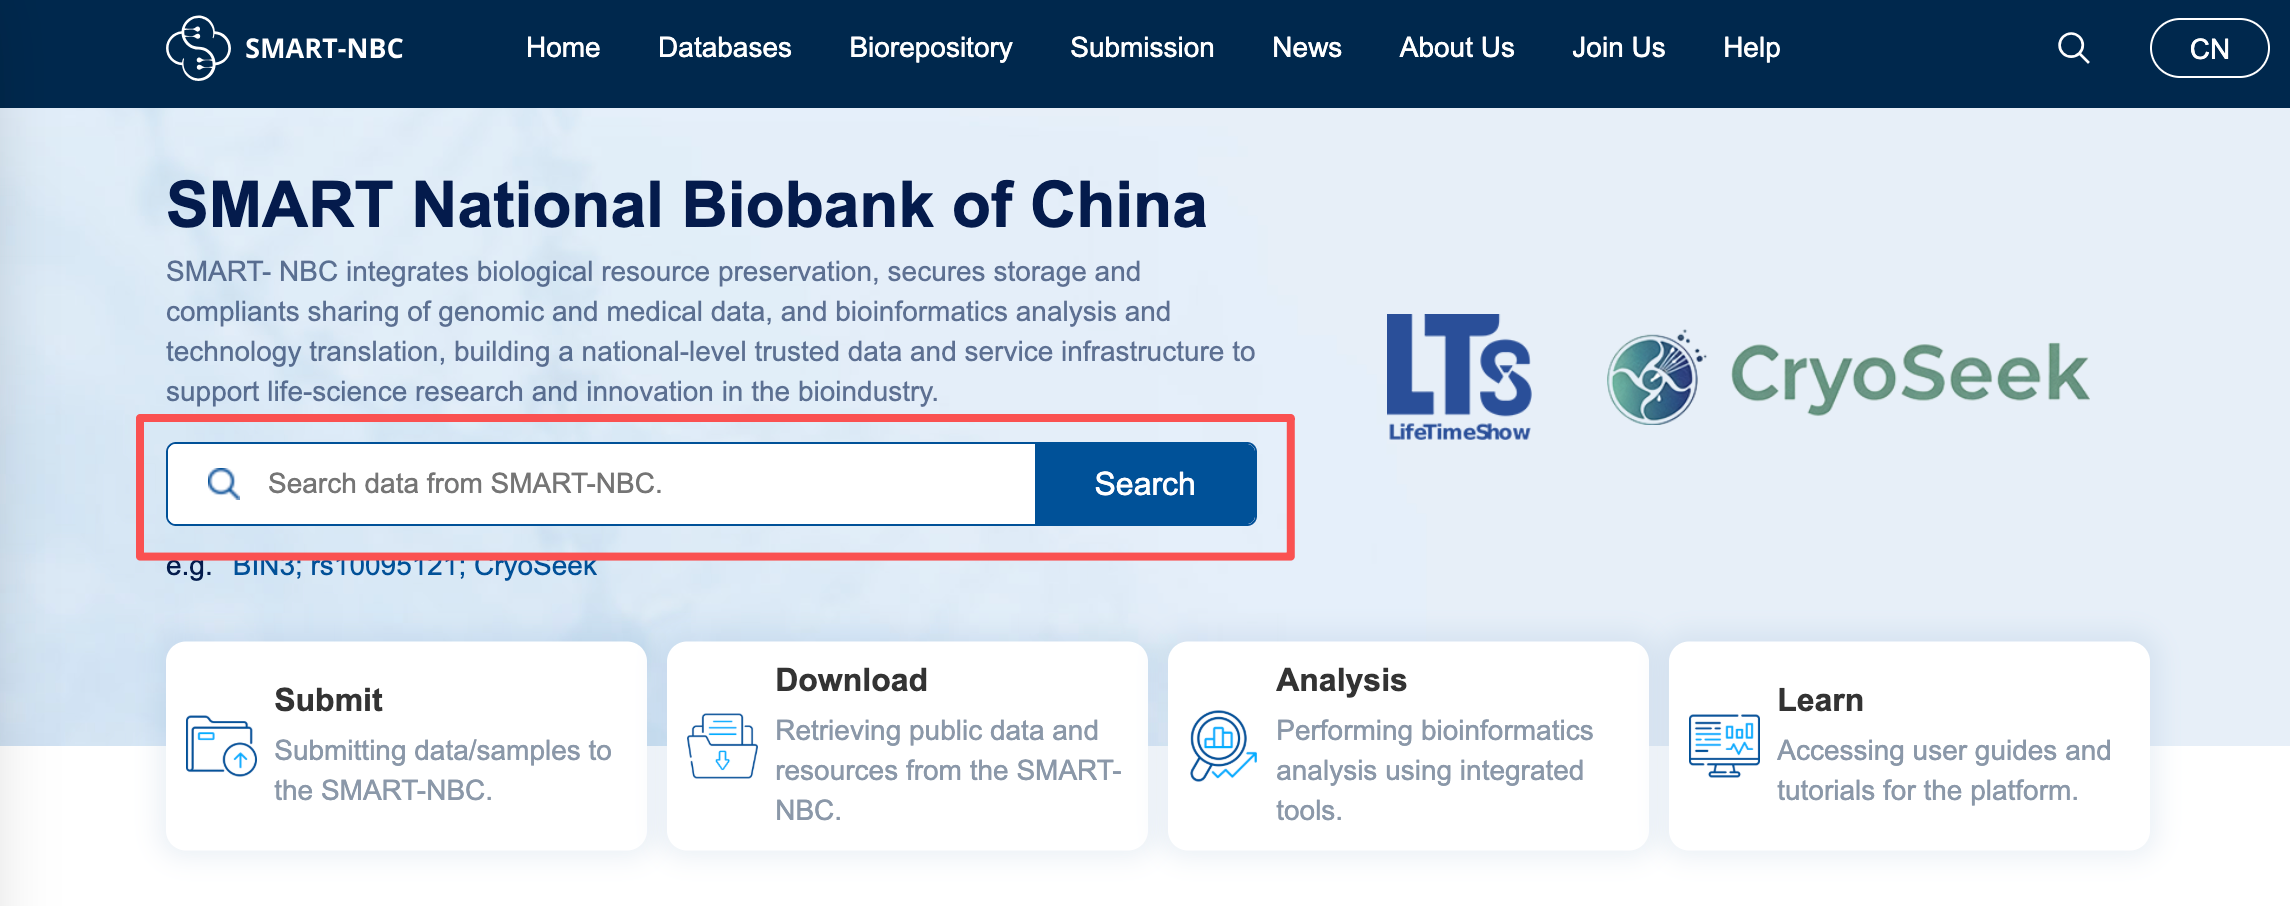Switch language with the CN toggle

pos(2209,48)
